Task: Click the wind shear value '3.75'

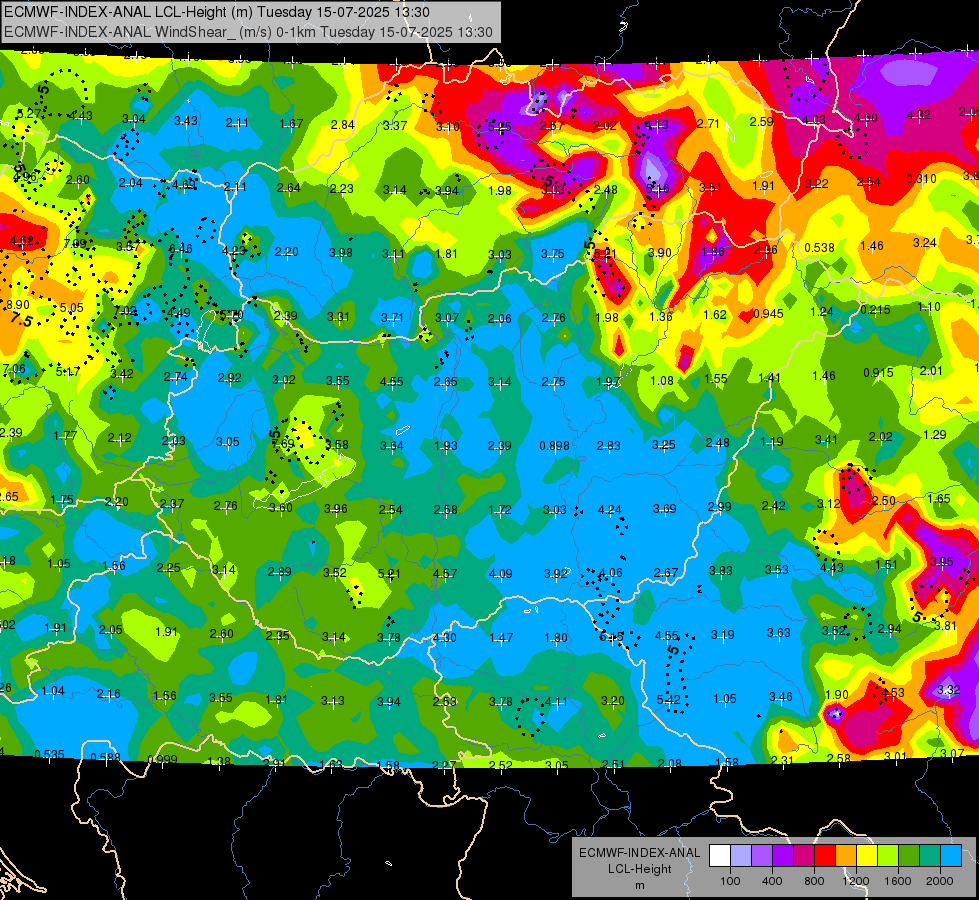Action: [553, 254]
